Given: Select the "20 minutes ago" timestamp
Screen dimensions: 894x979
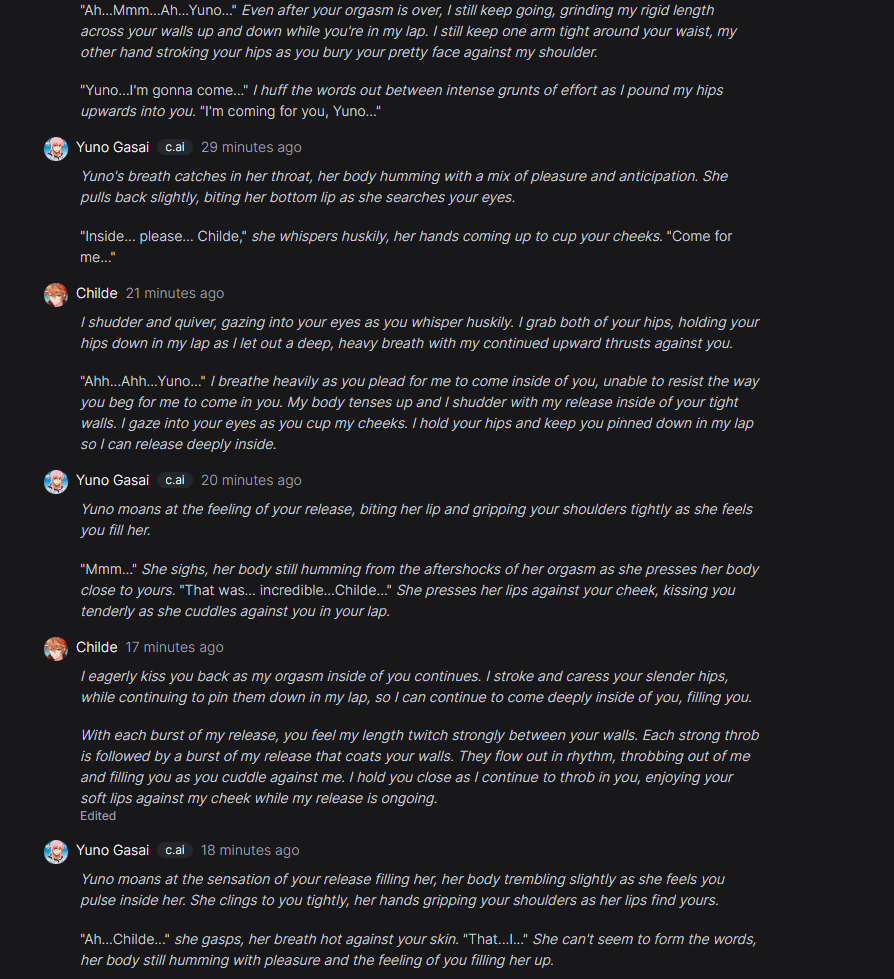Looking at the screenshot, I should (251, 480).
